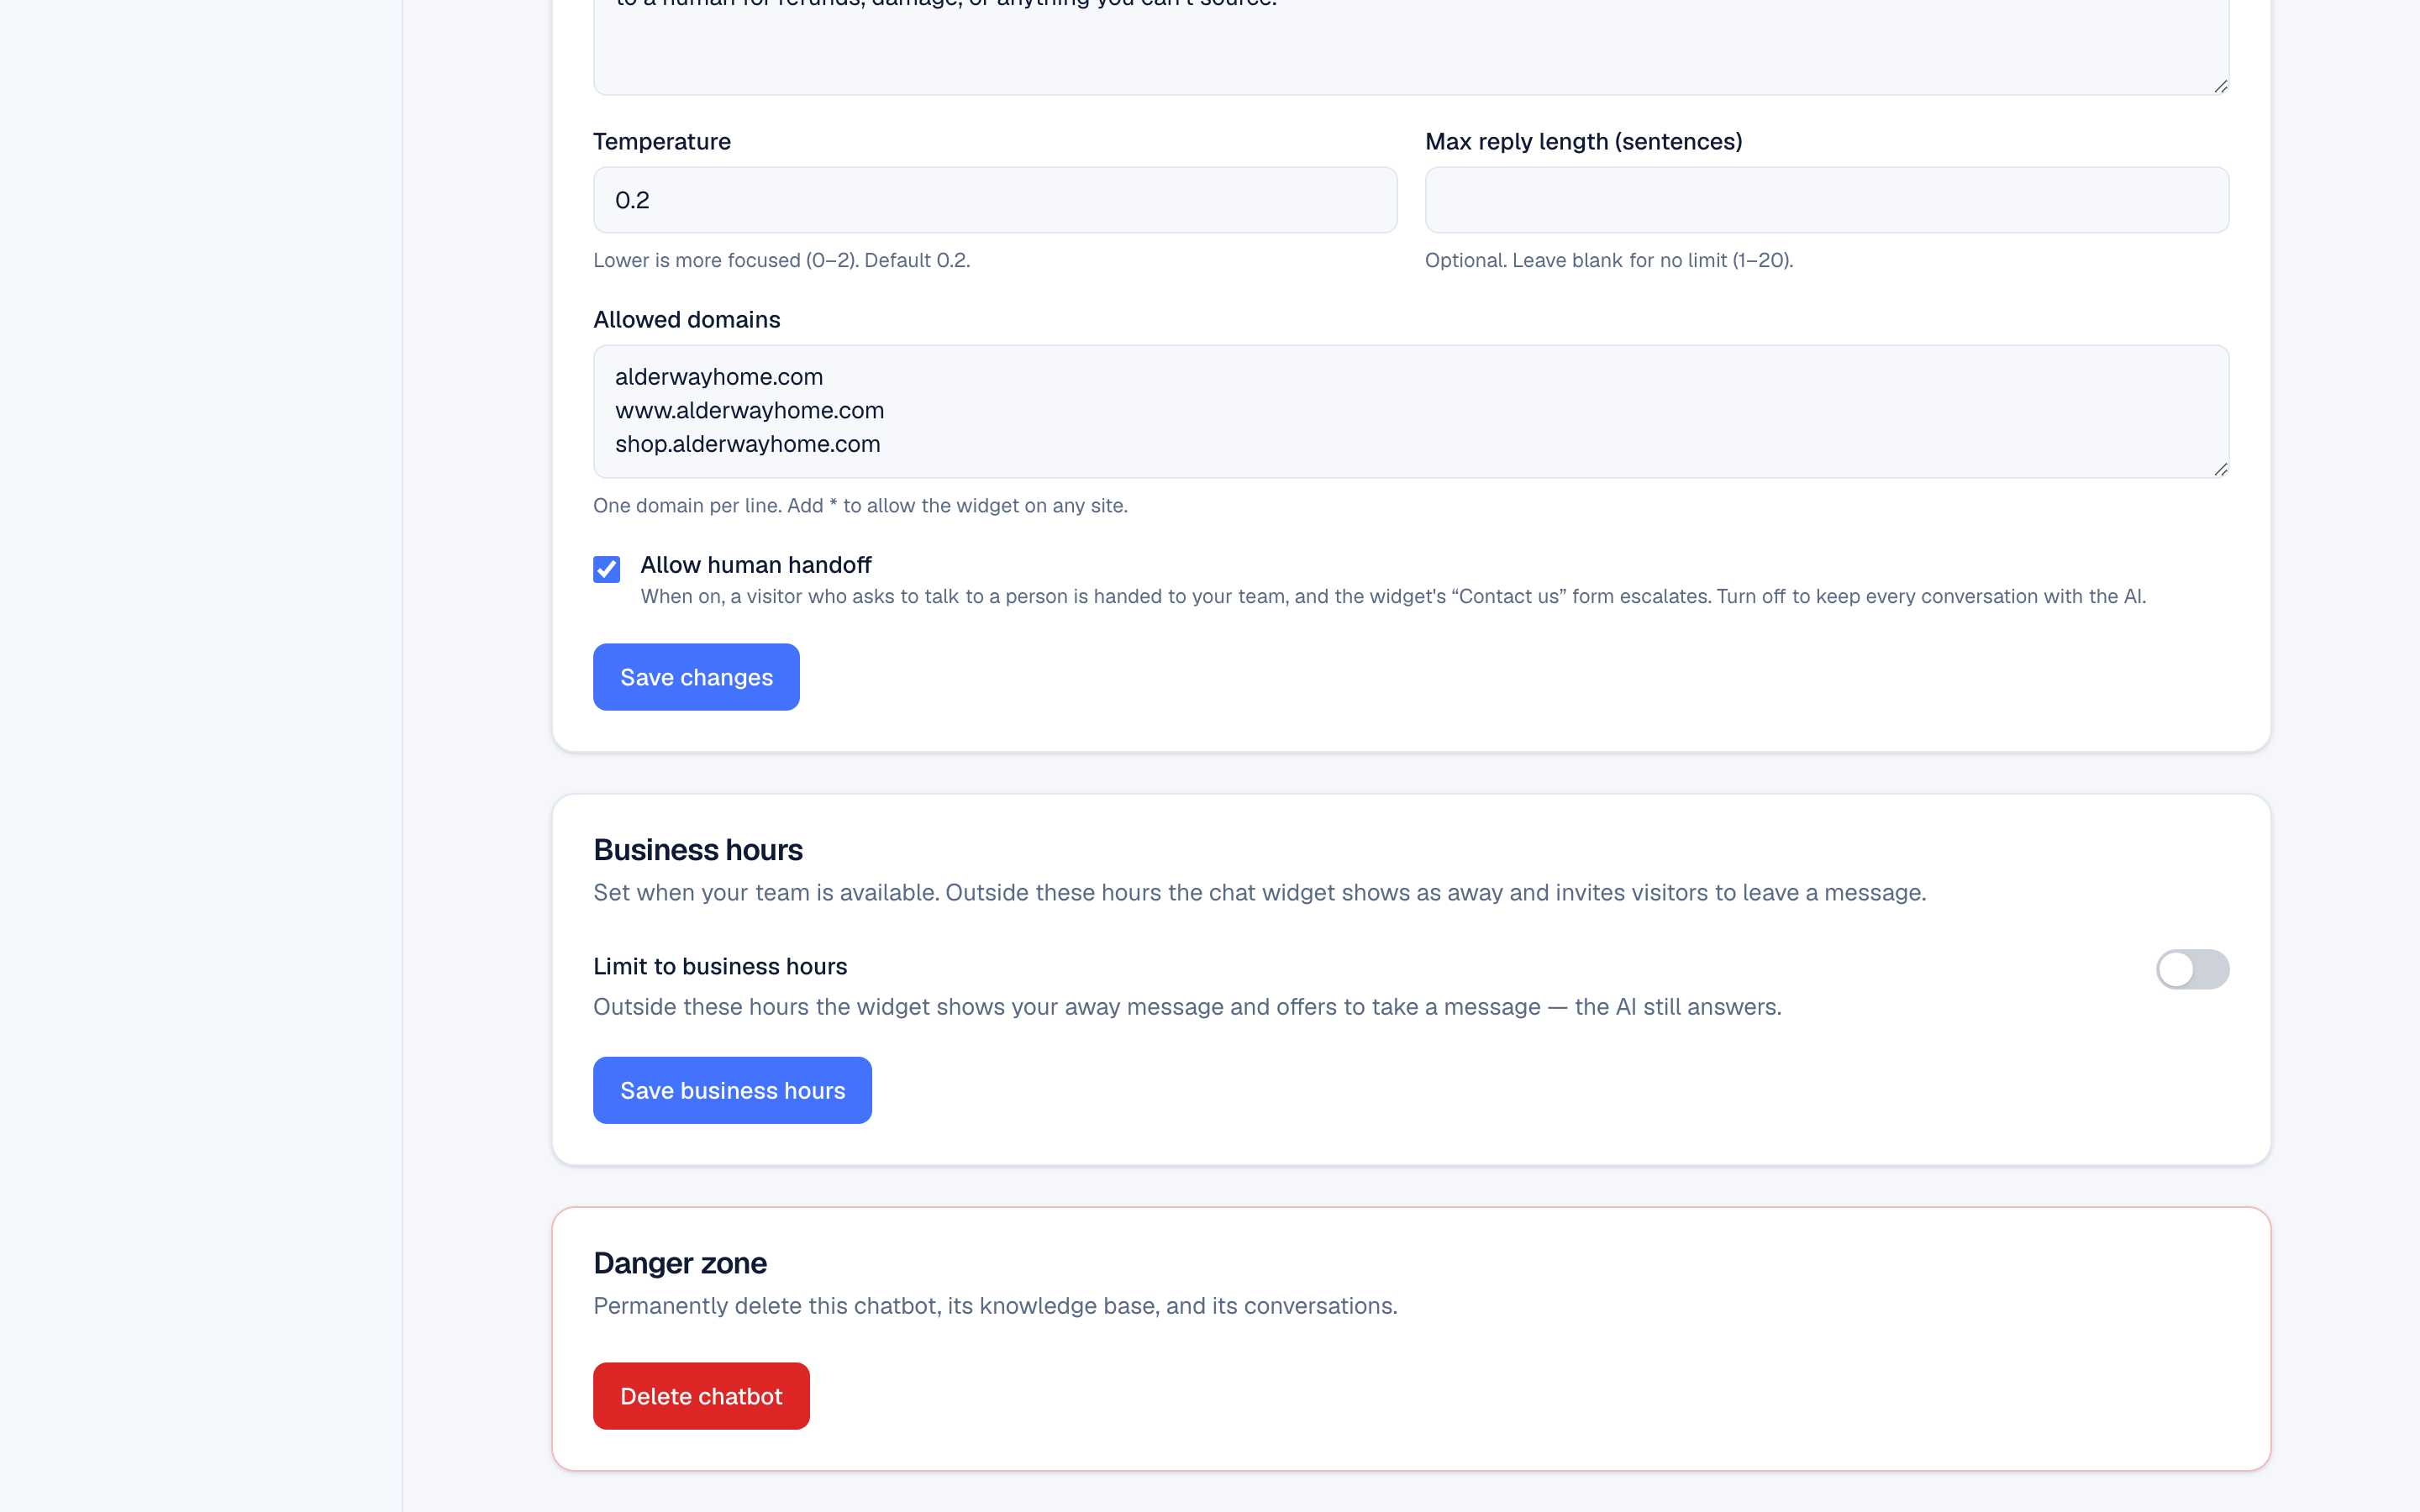Viewport: 2420px width, 1512px height.
Task: Click the "Temperature" field label
Action: click(661, 141)
